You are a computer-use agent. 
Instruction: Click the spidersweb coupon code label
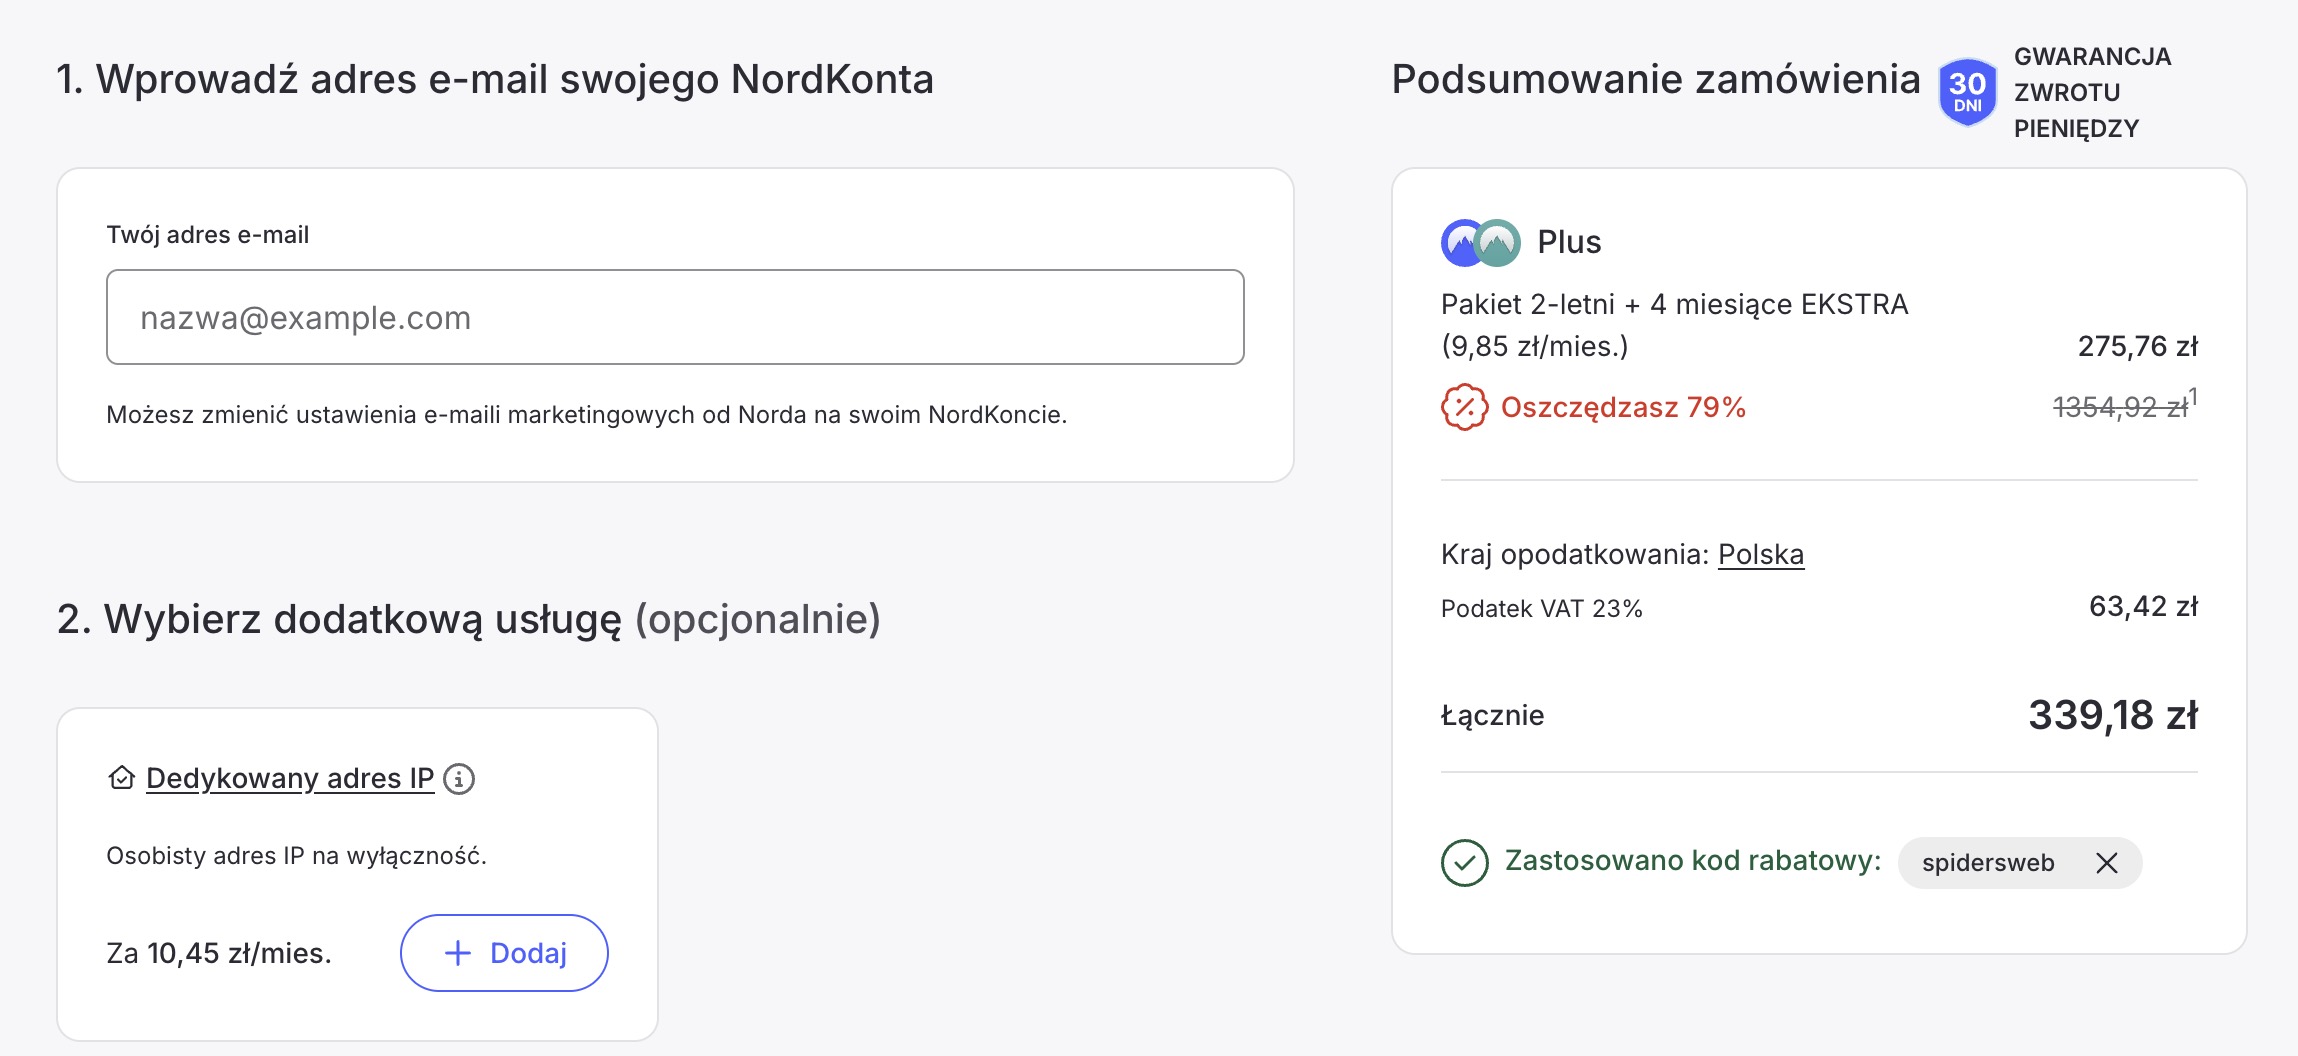click(x=1987, y=863)
